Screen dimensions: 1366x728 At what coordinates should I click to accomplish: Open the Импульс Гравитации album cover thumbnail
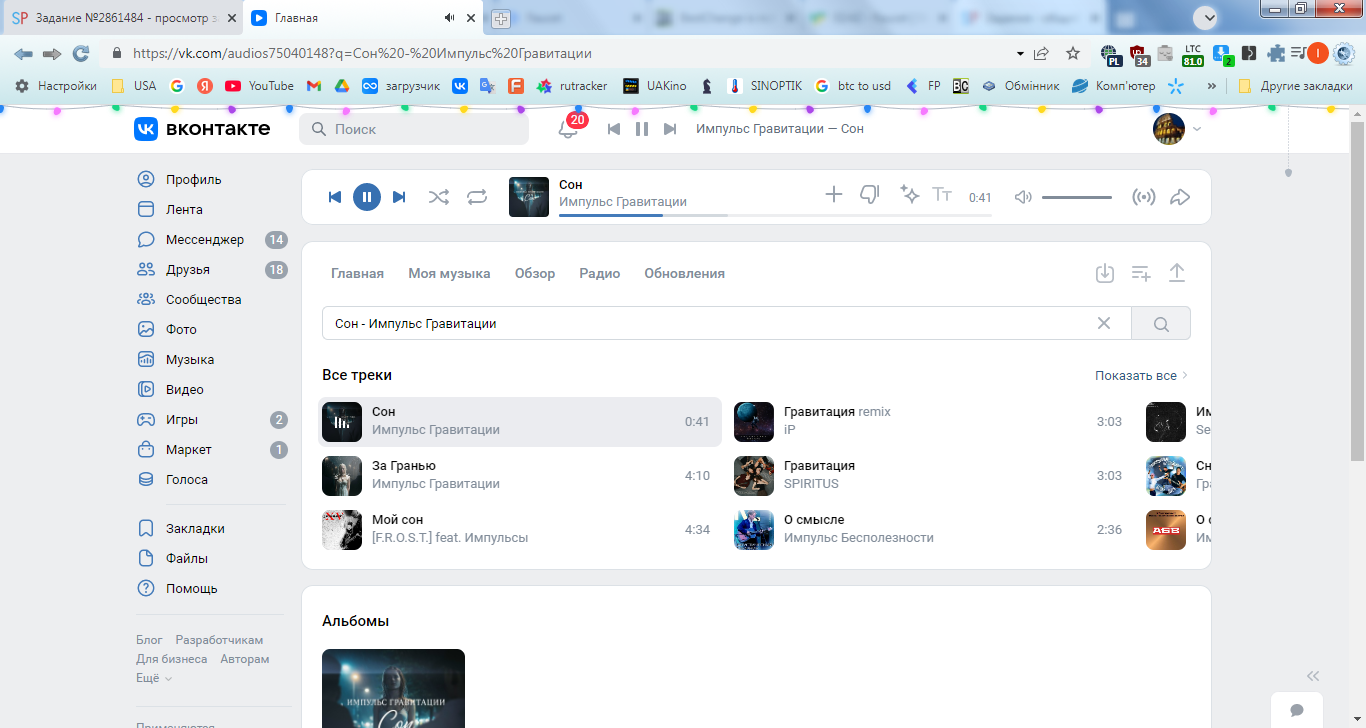click(x=393, y=689)
